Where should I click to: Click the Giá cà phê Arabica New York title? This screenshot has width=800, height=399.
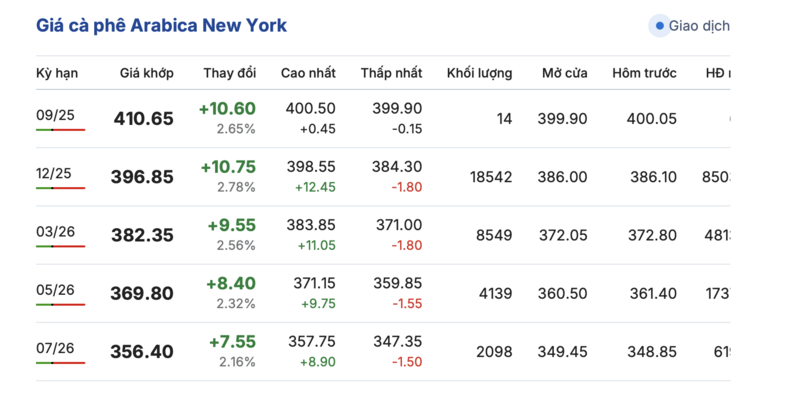(x=161, y=26)
